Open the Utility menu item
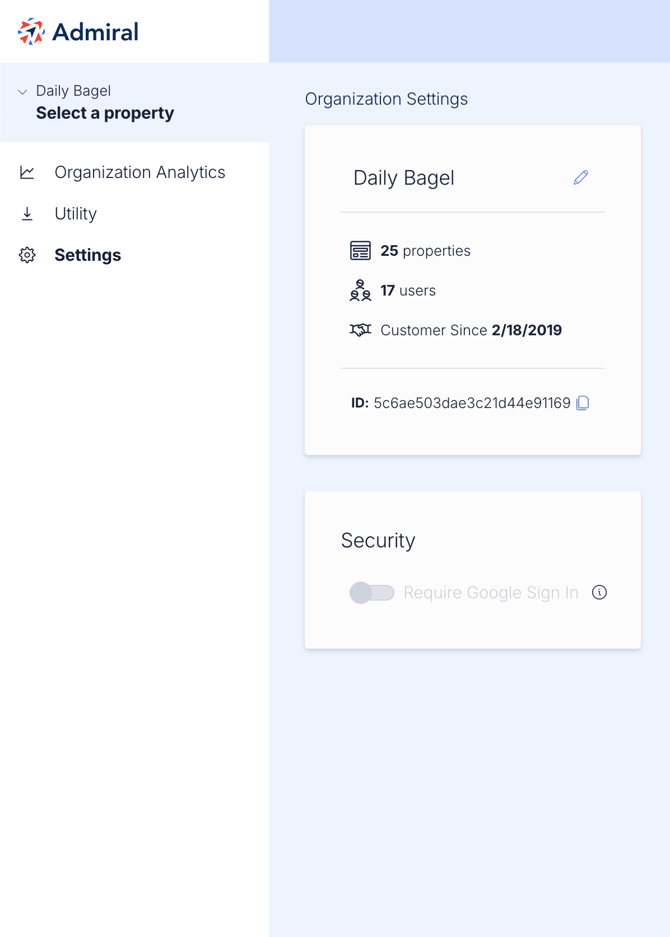Screen dimensions: 670x937 [x=75, y=214]
